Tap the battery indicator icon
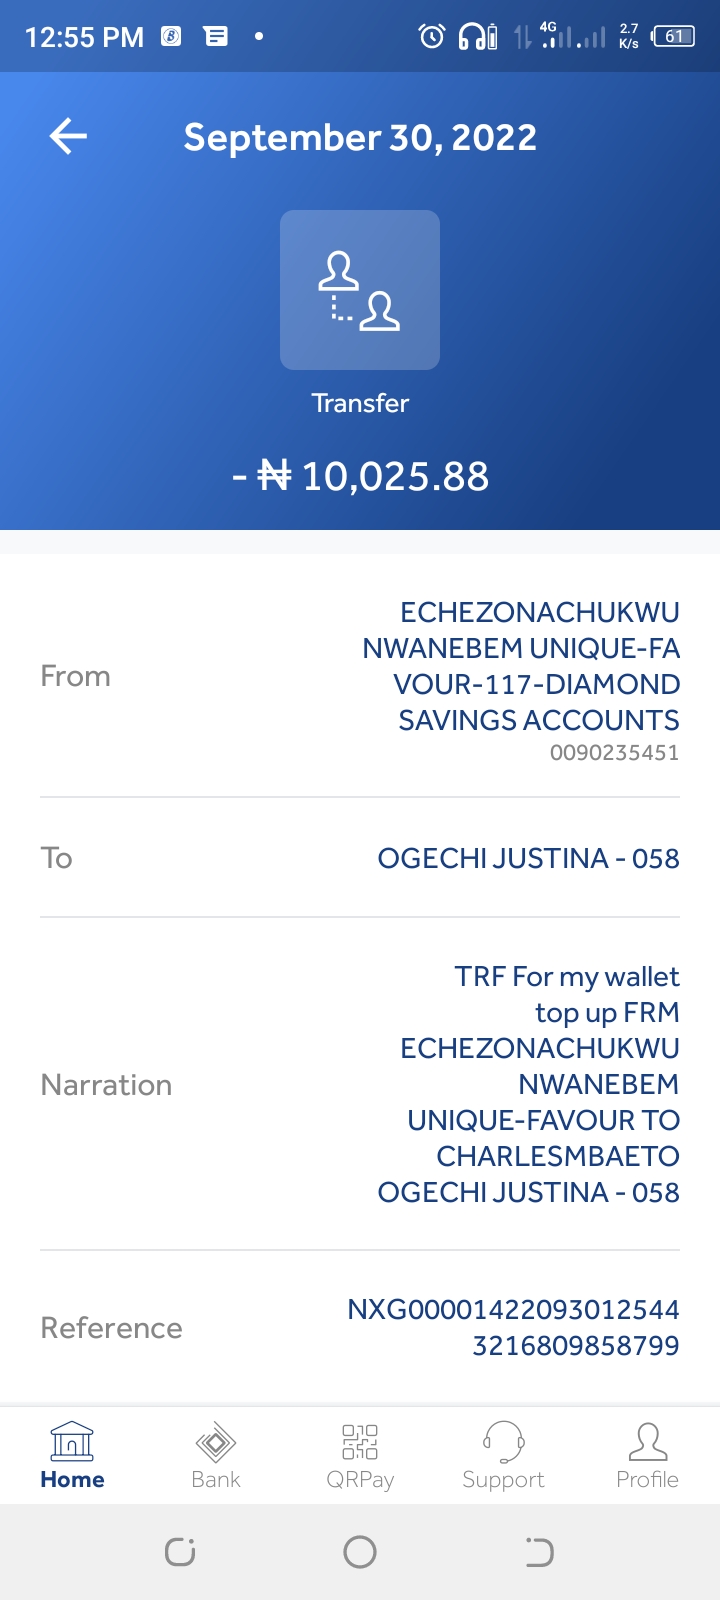The height and width of the screenshot is (1600, 720). tap(673, 37)
